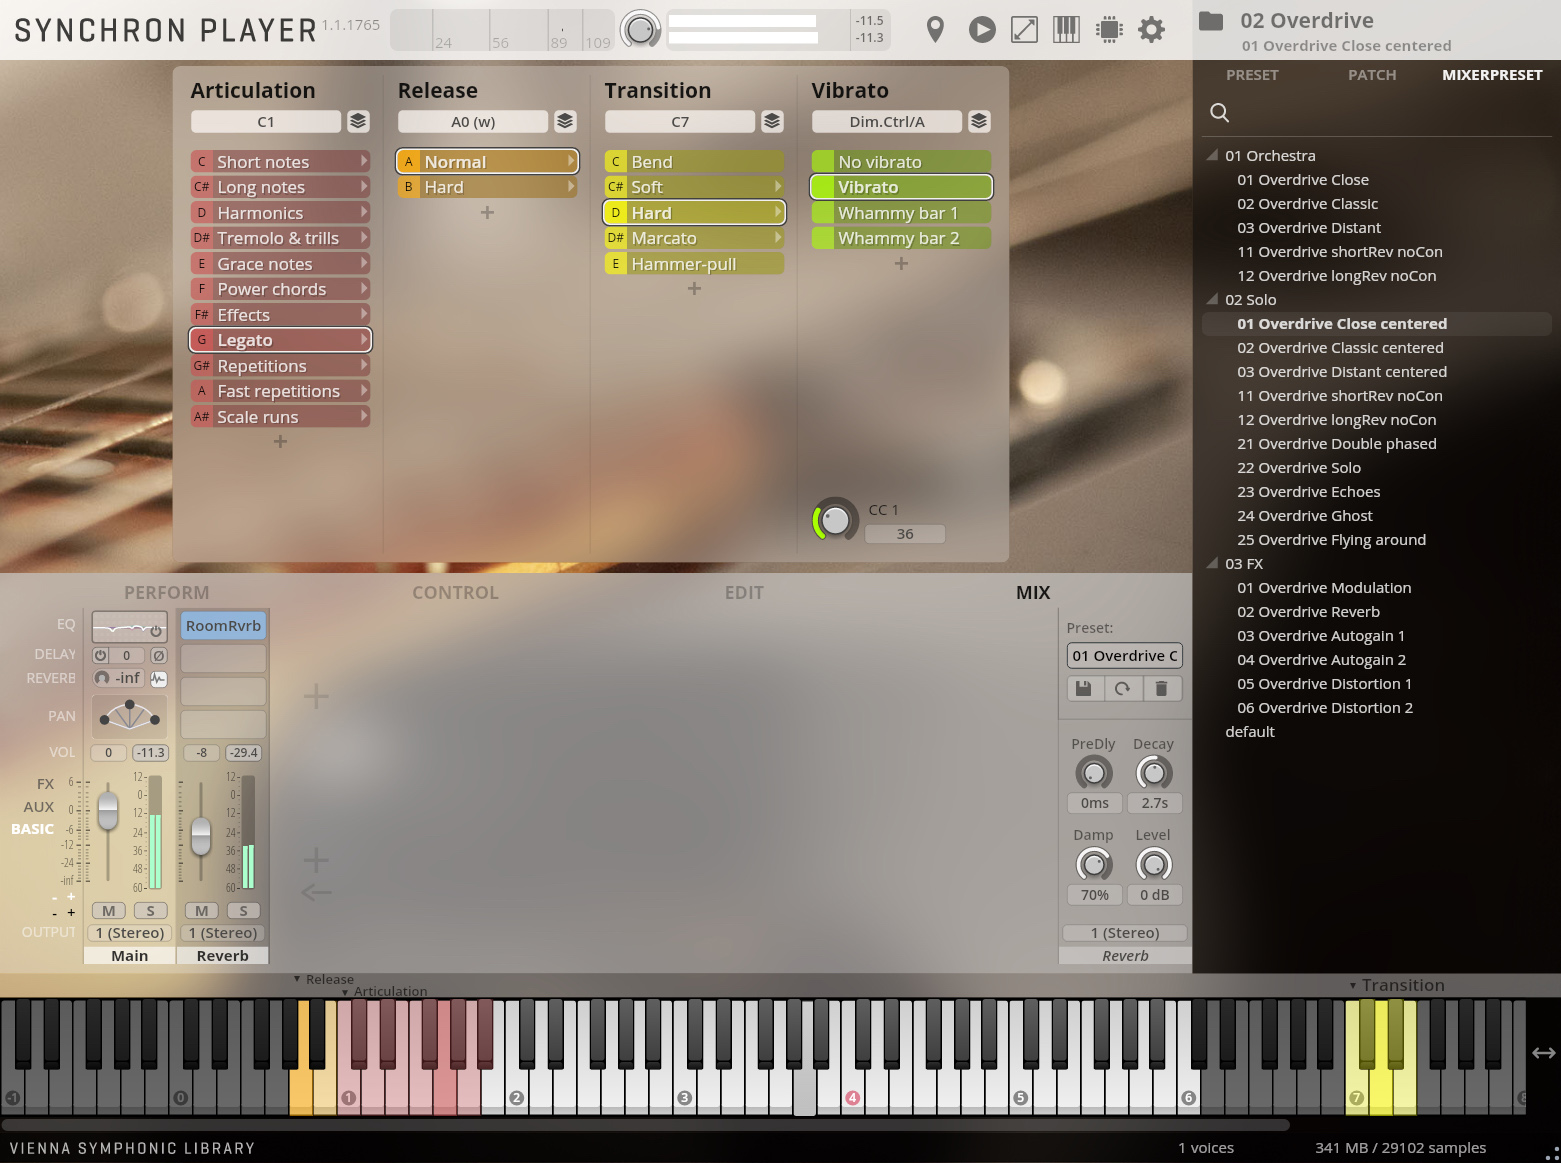This screenshot has height=1163, width=1561.
Task: Load the 23 Overdrive Echoes preset
Action: tap(1308, 491)
